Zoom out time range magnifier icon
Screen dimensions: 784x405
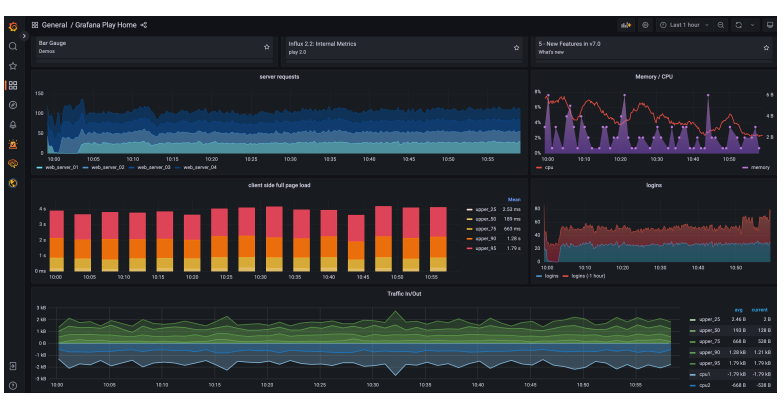tap(720, 25)
